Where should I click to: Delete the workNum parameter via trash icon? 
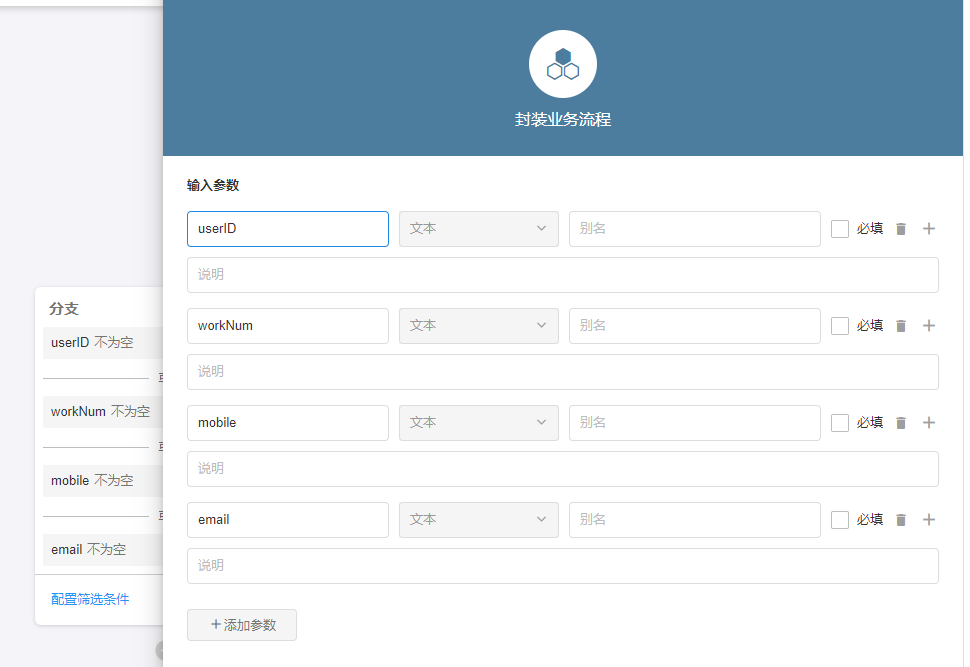[x=901, y=326]
